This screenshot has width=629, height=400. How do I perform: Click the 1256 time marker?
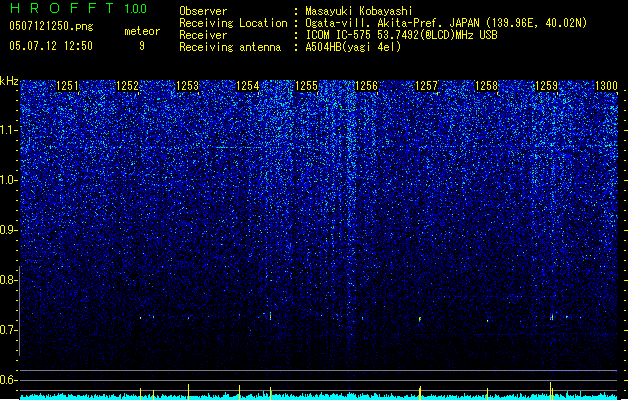coord(366,85)
